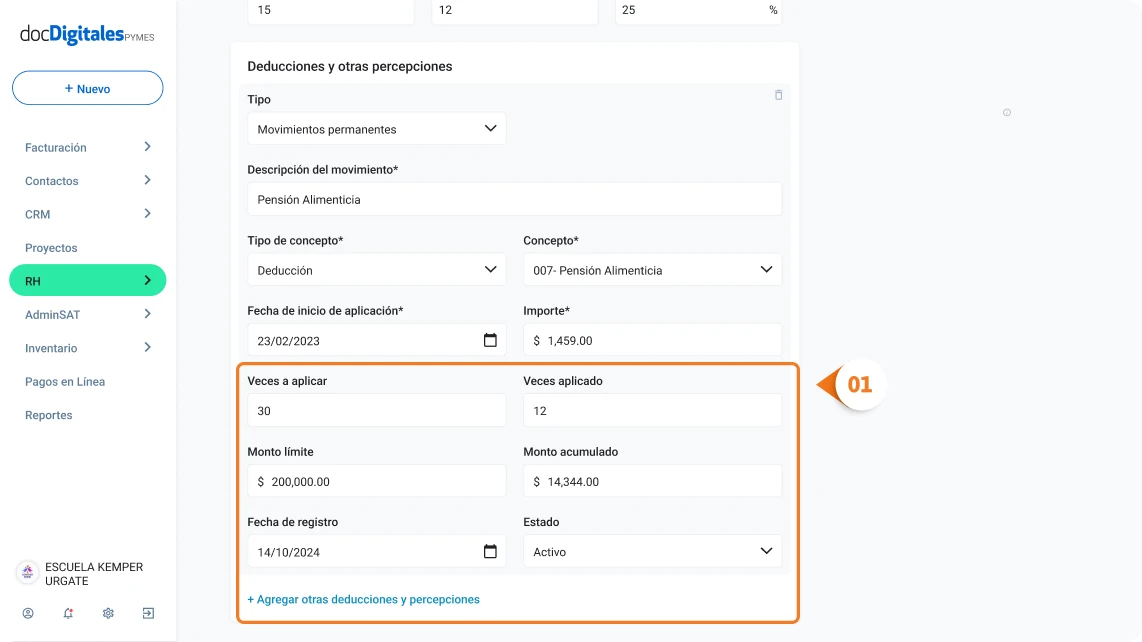Open the Tipo dropdown showing Movimientos permanentes

tap(377, 129)
